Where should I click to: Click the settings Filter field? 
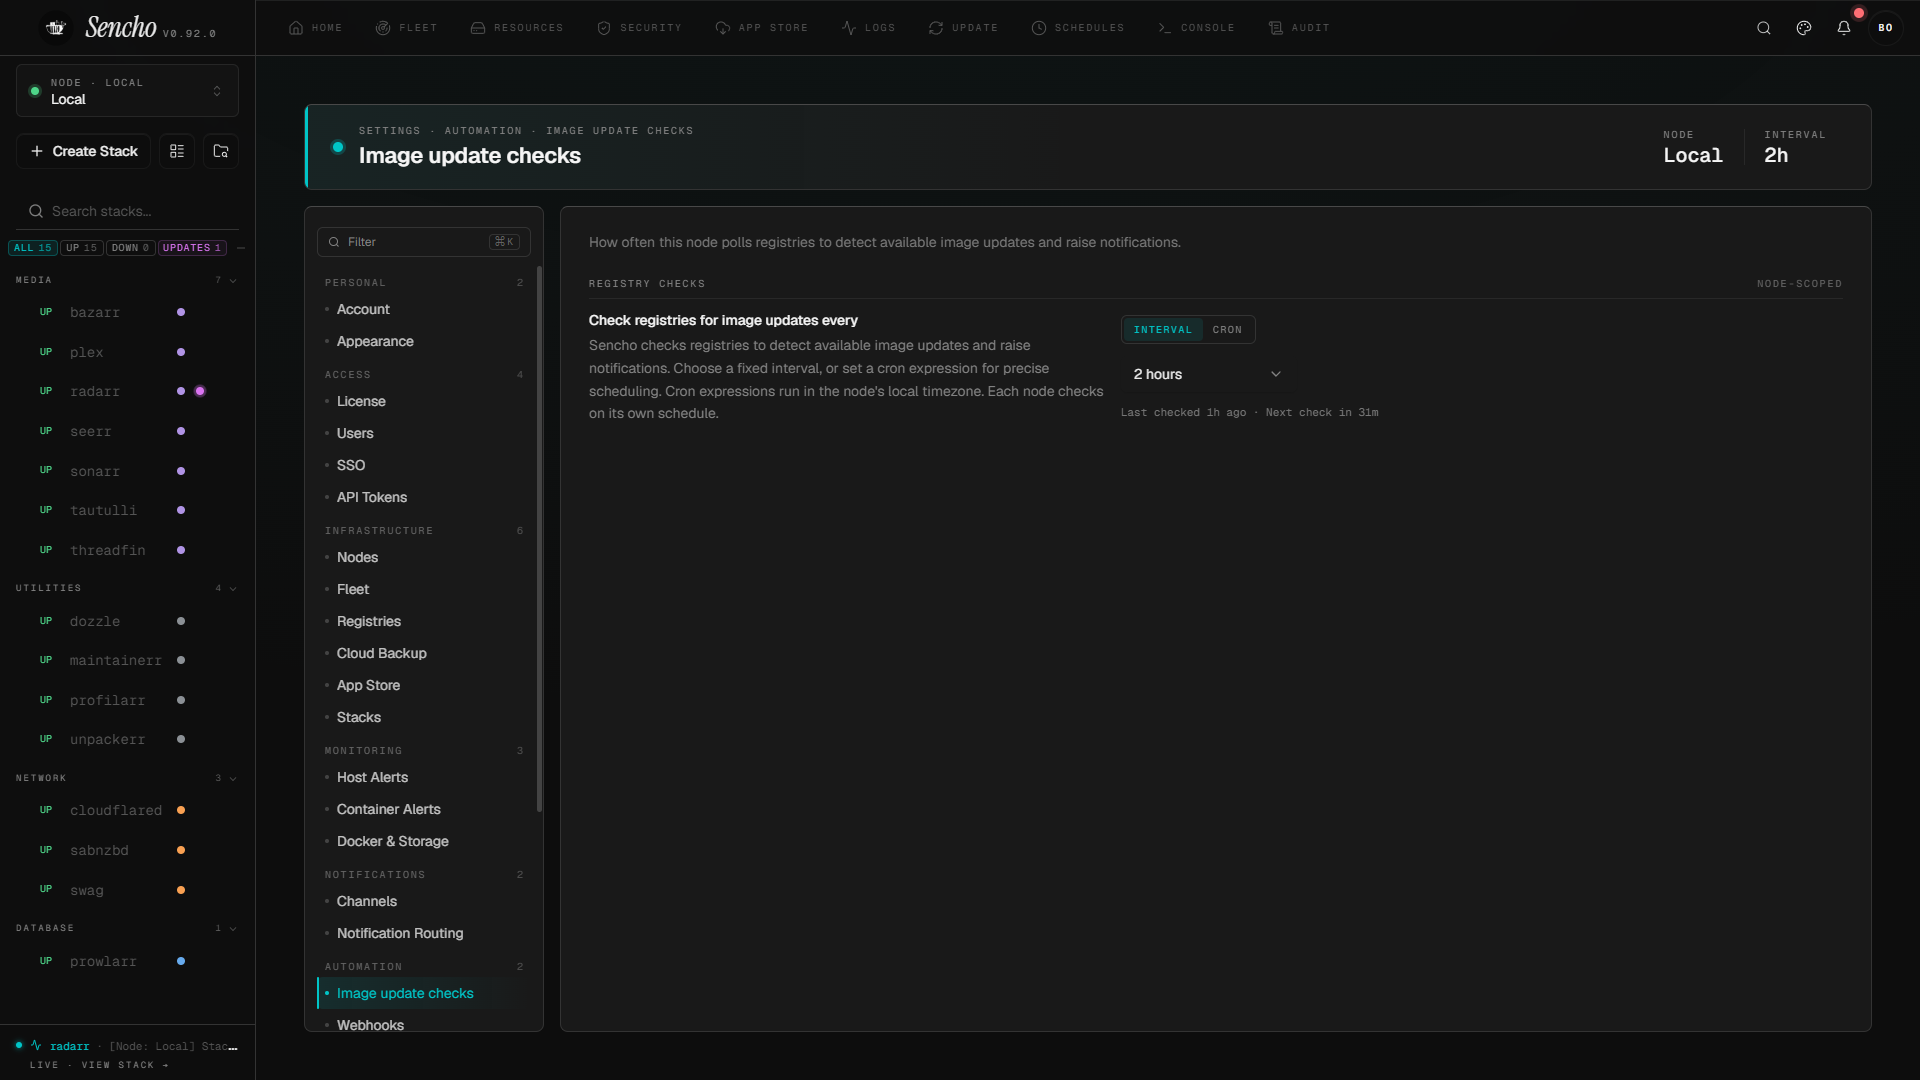tap(424, 242)
